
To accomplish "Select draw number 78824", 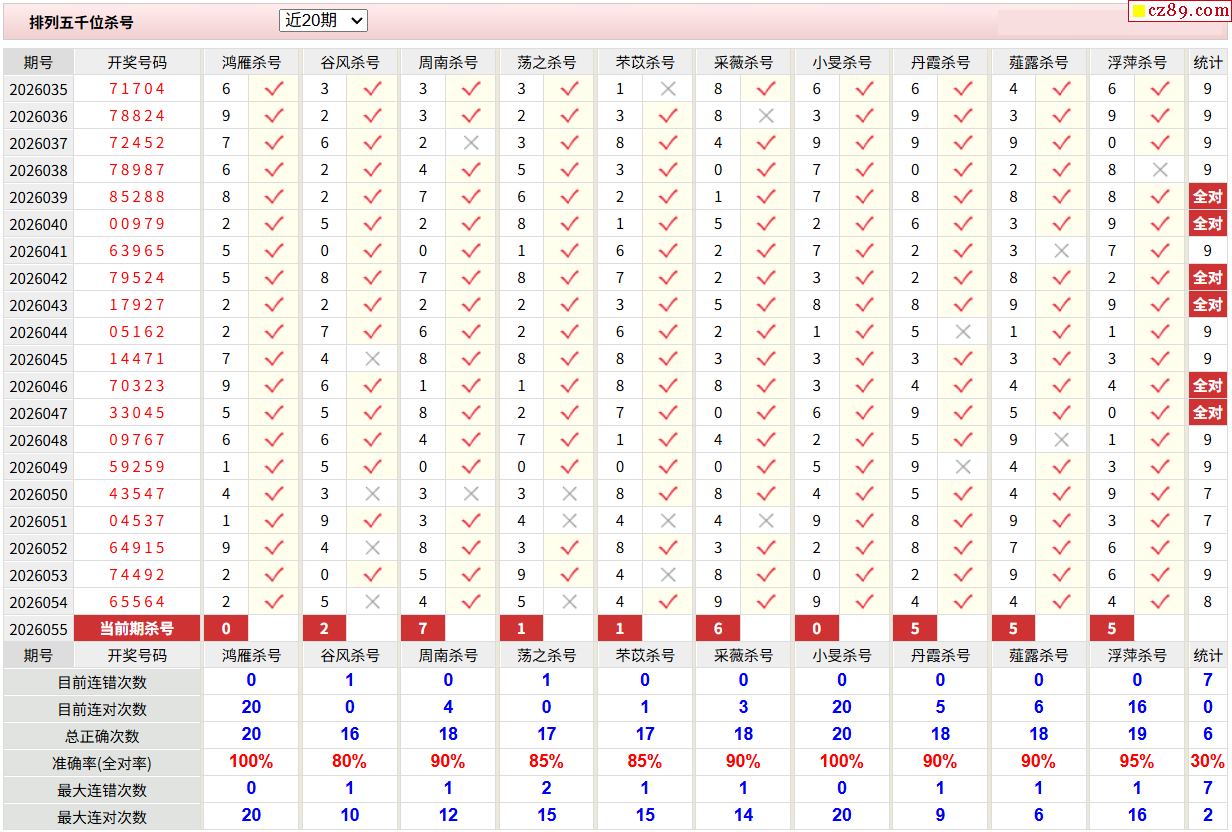I will (137, 116).
